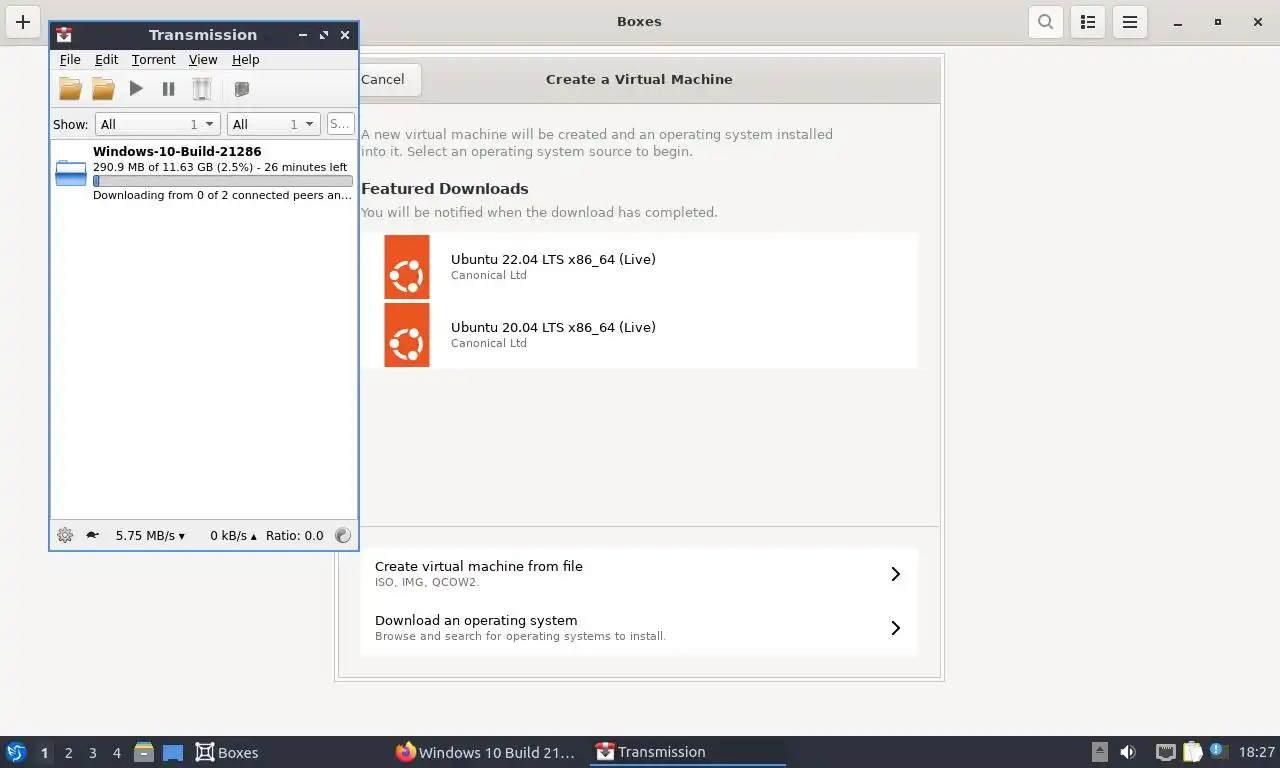Click the Windows-10-Build-21286 torrent folder icon
Screen dimensions: 1280x768
(x=71, y=173)
